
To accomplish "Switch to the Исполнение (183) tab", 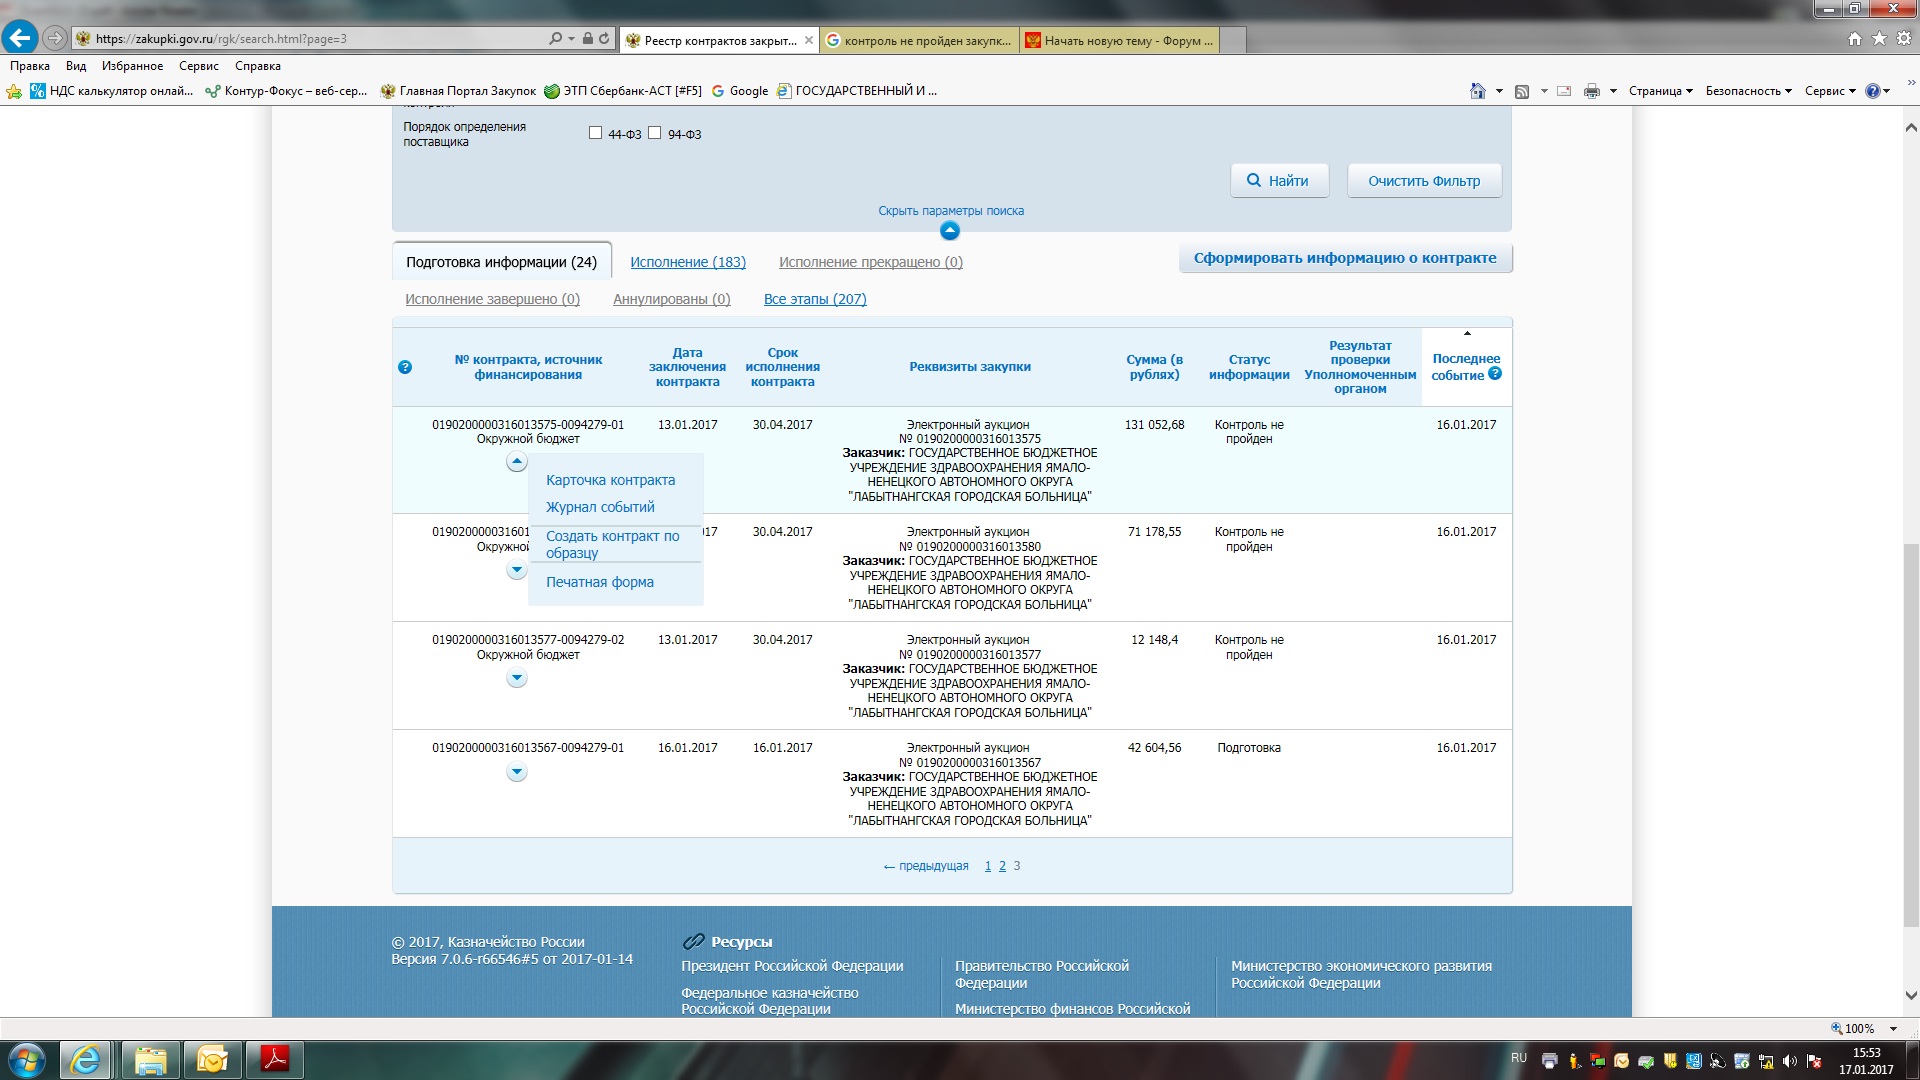I will 688,262.
